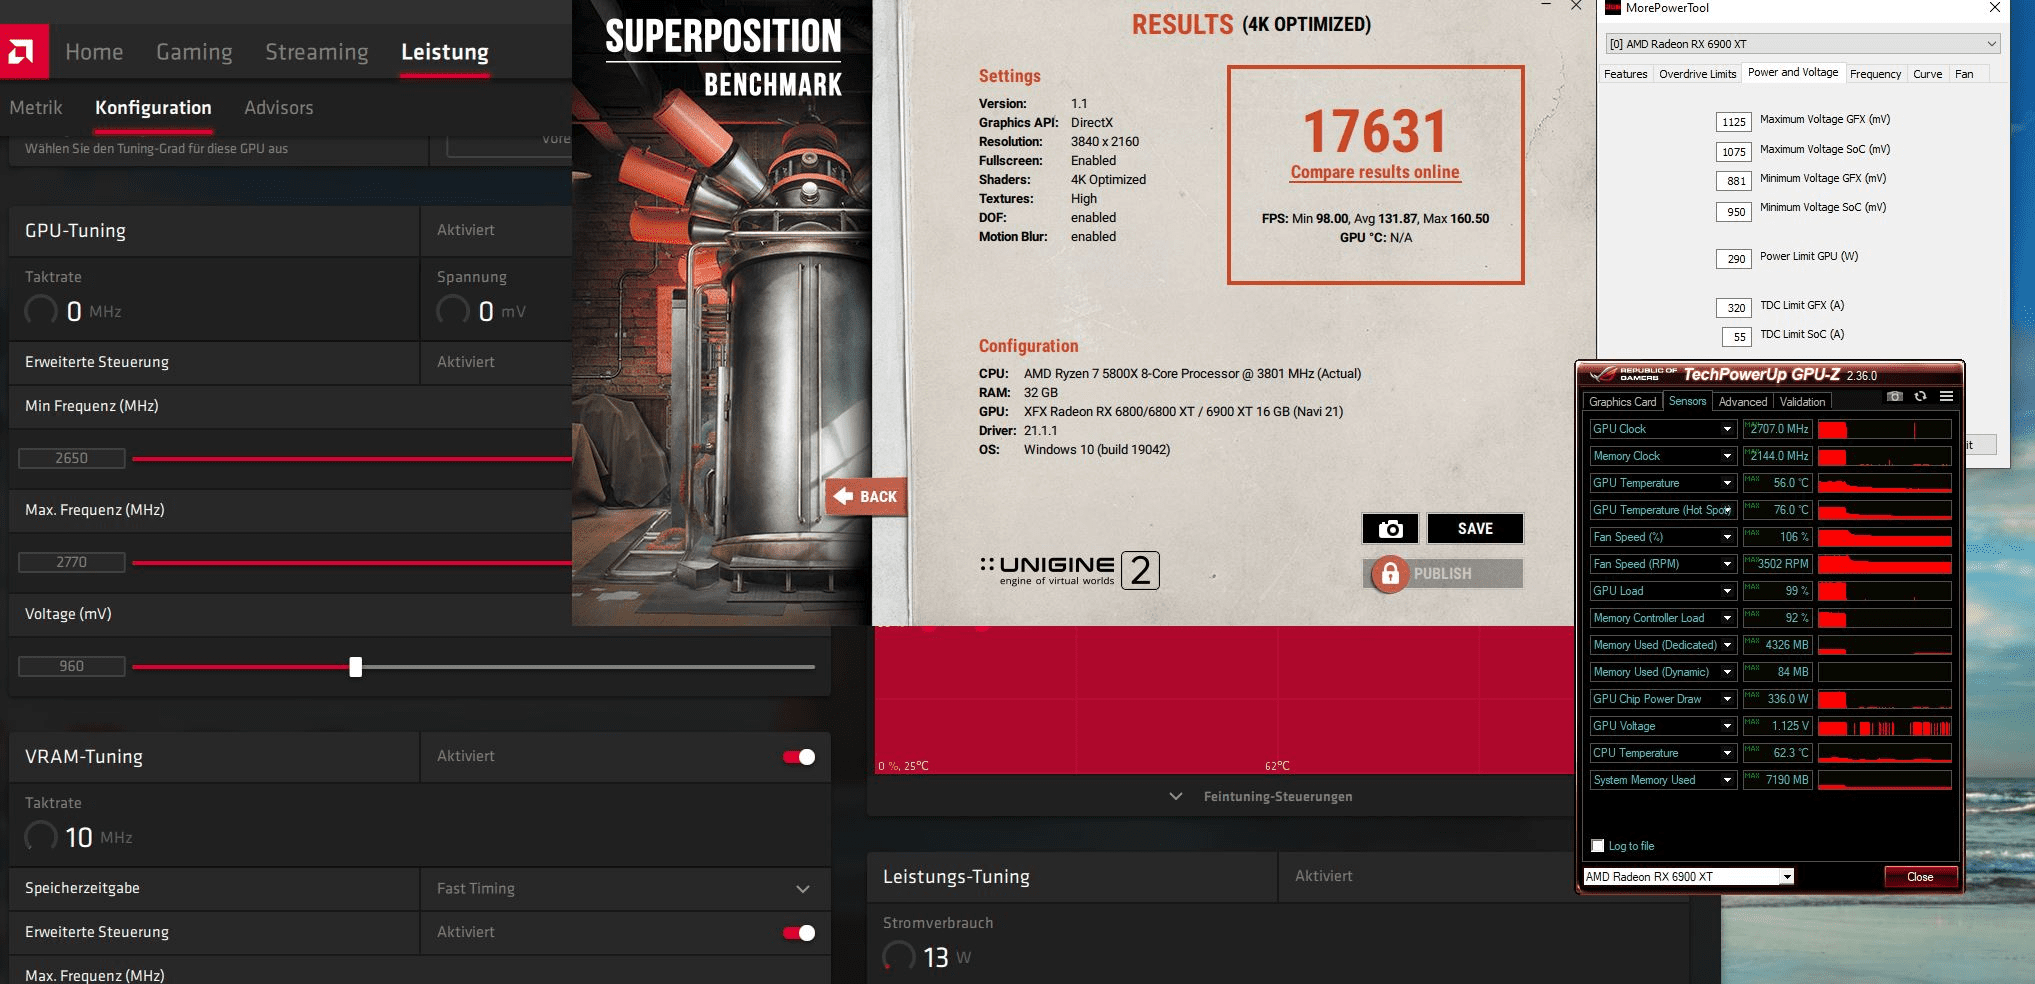The width and height of the screenshot is (2035, 984).
Task: Go BACK from the Superposition results
Action: 866,497
